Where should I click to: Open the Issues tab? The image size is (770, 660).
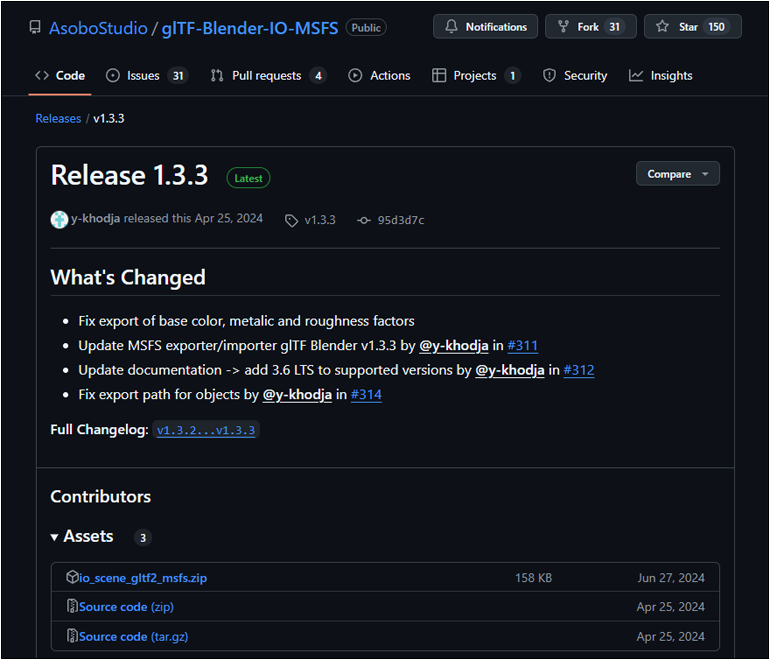(x=147, y=76)
